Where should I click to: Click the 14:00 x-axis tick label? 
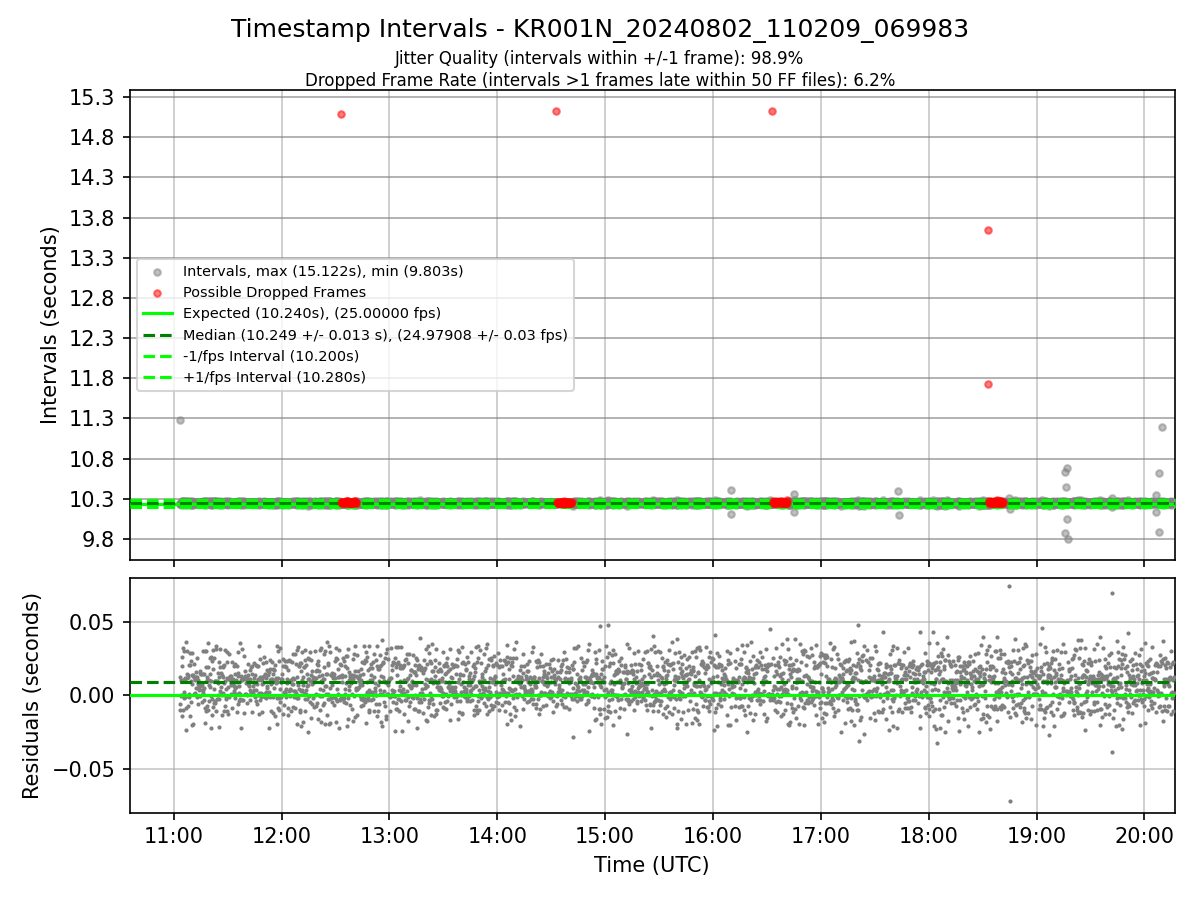[x=497, y=834]
